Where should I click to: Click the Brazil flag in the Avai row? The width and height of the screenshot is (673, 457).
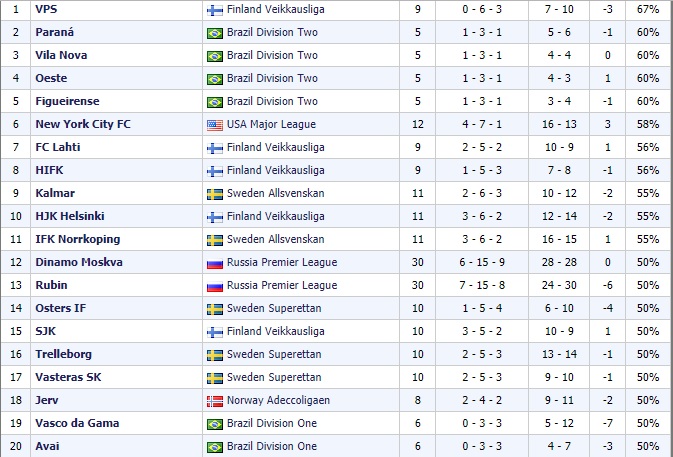pos(215,447)
